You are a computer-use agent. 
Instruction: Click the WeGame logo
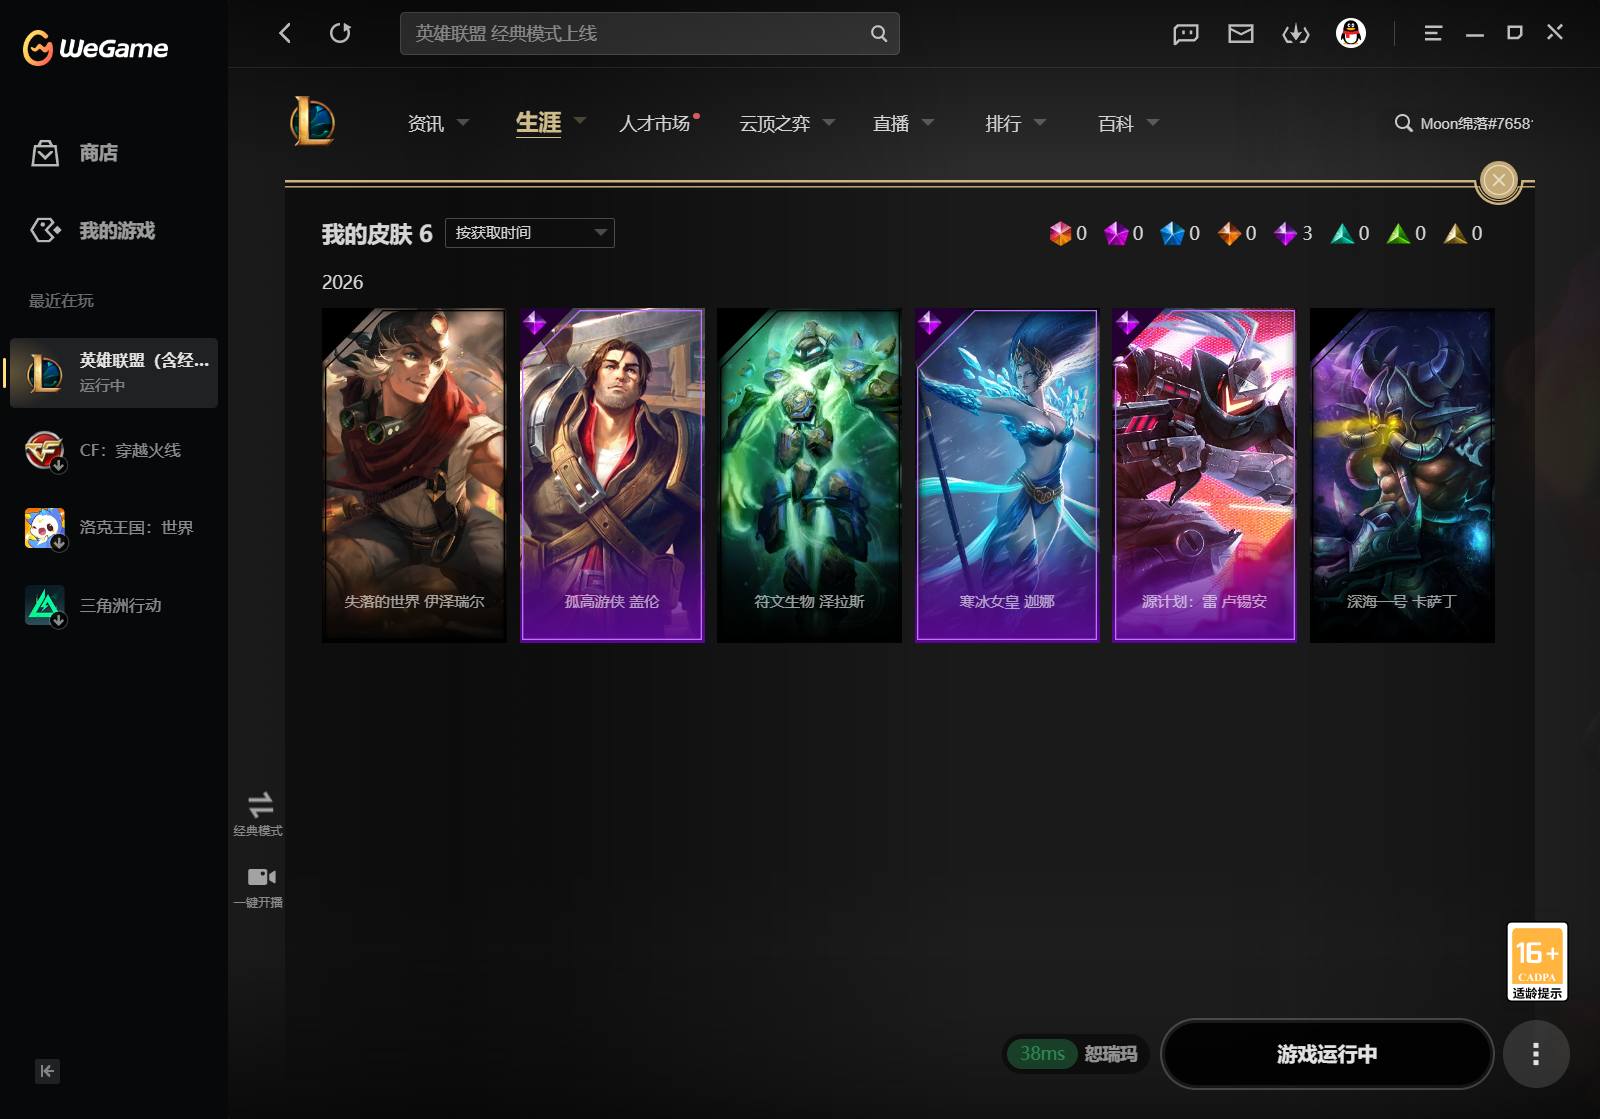(95, 47)
